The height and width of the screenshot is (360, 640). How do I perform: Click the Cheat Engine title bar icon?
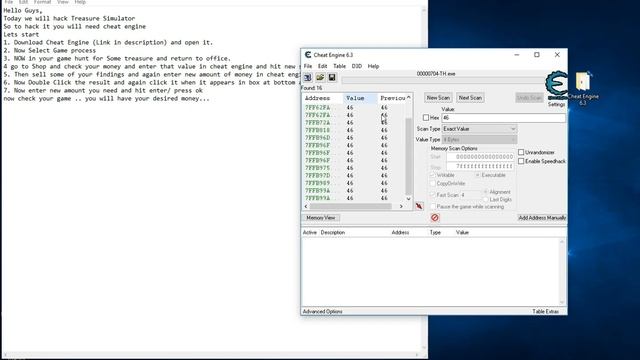[x=308, y=55]
